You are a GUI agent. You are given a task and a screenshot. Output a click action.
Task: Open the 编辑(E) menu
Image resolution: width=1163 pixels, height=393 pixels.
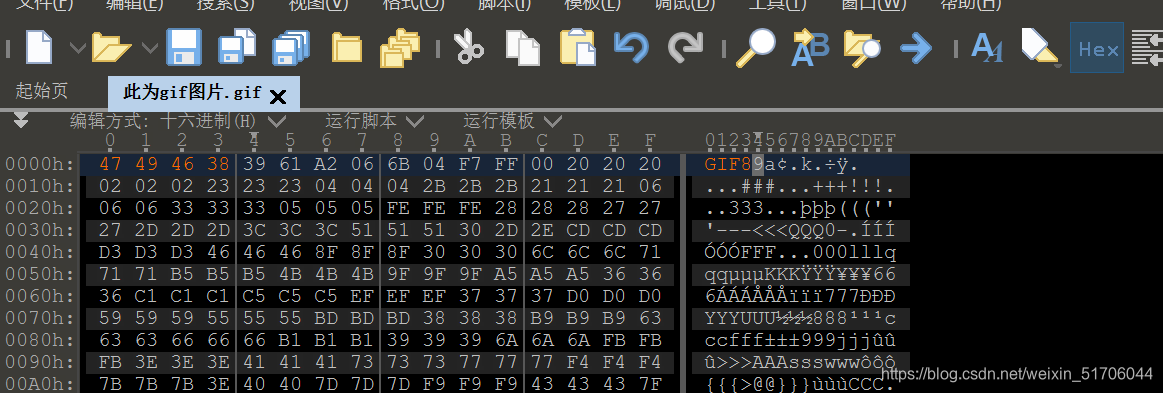click(x=135, y=4)
